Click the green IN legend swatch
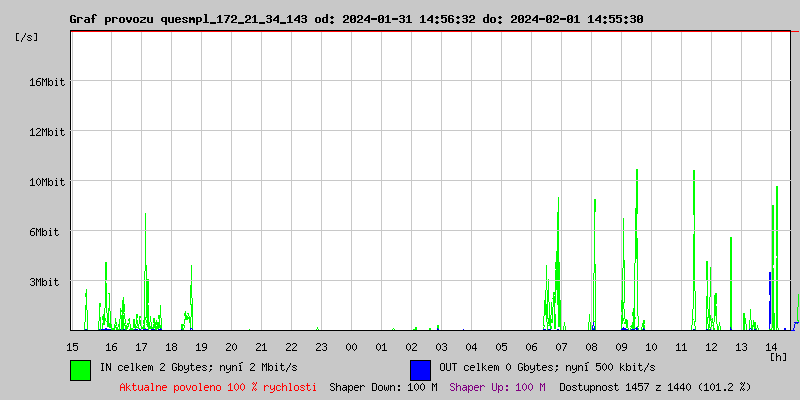 tap(81, 369)
